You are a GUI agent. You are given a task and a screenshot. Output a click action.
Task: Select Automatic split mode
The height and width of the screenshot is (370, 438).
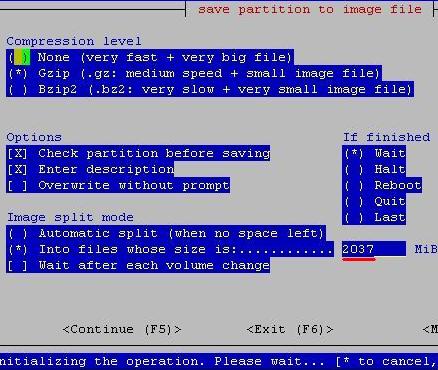(166, 233)
